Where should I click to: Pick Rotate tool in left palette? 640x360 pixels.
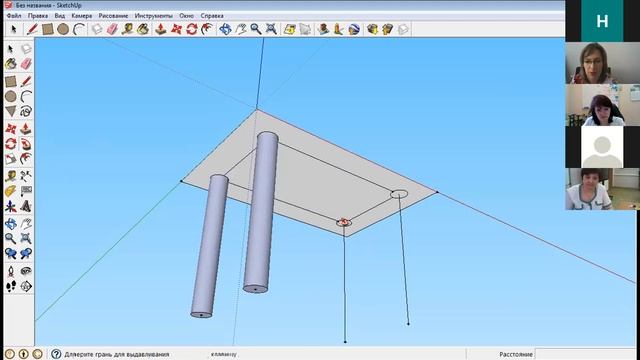pos(11,144)
